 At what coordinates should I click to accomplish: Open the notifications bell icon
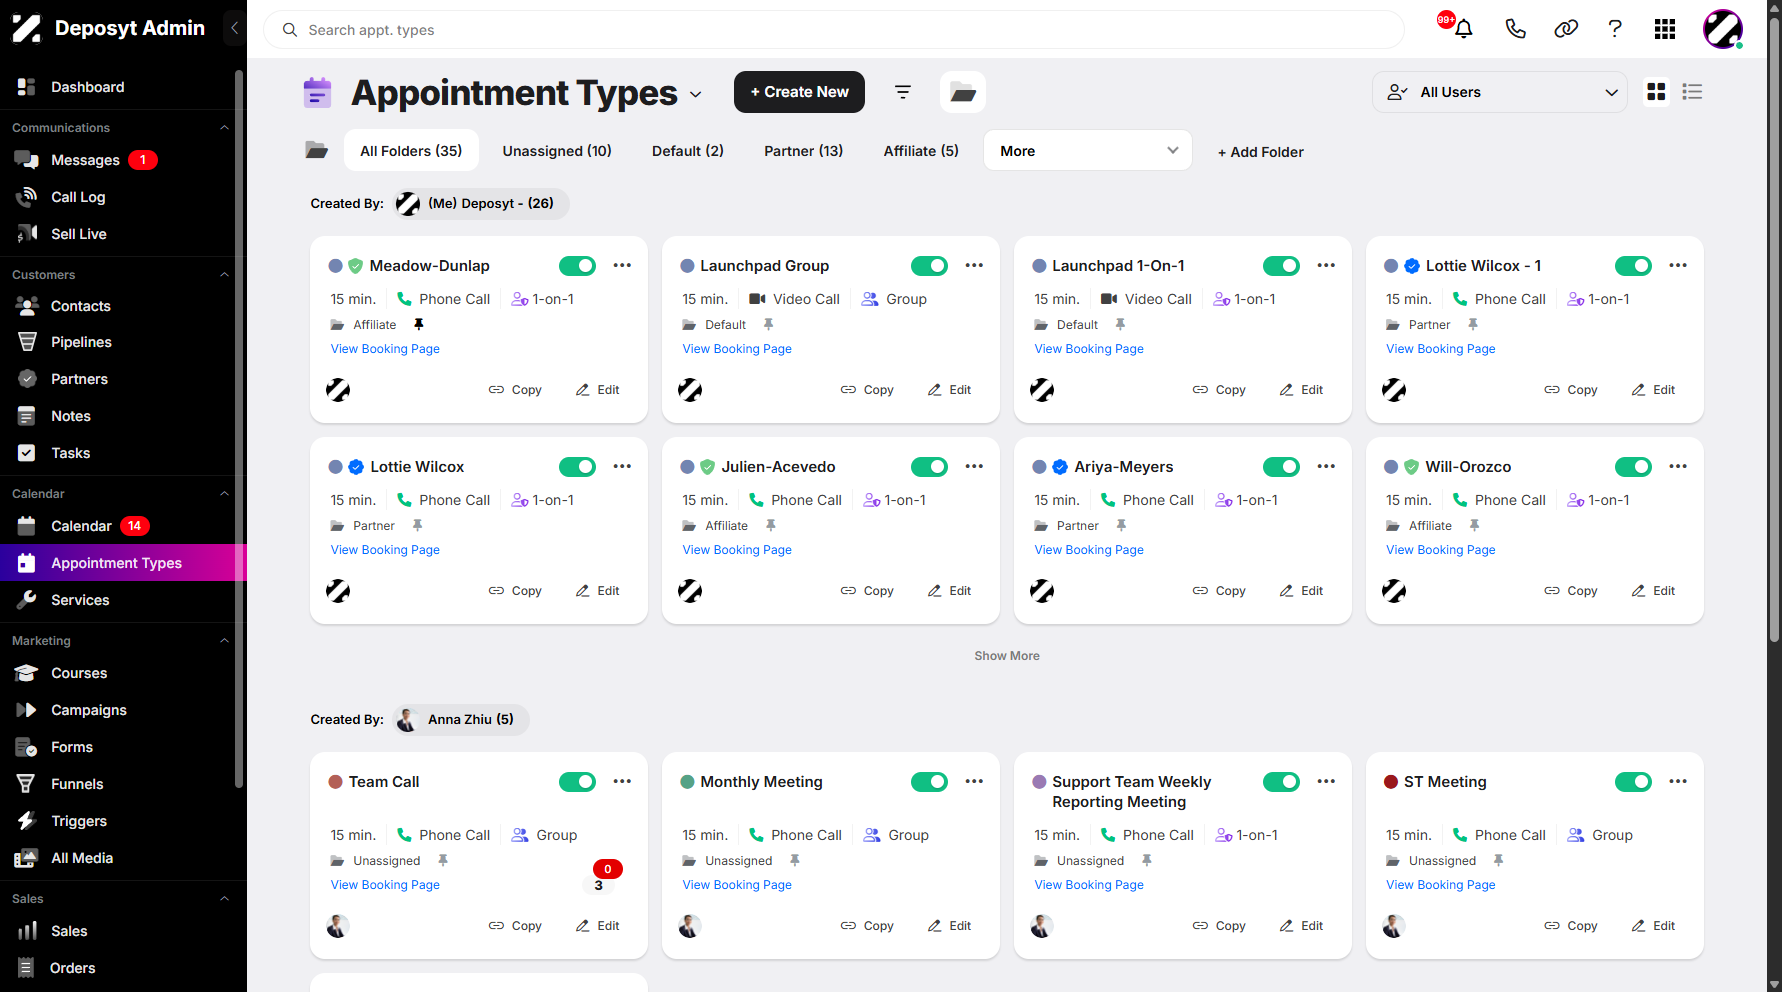1463,29
